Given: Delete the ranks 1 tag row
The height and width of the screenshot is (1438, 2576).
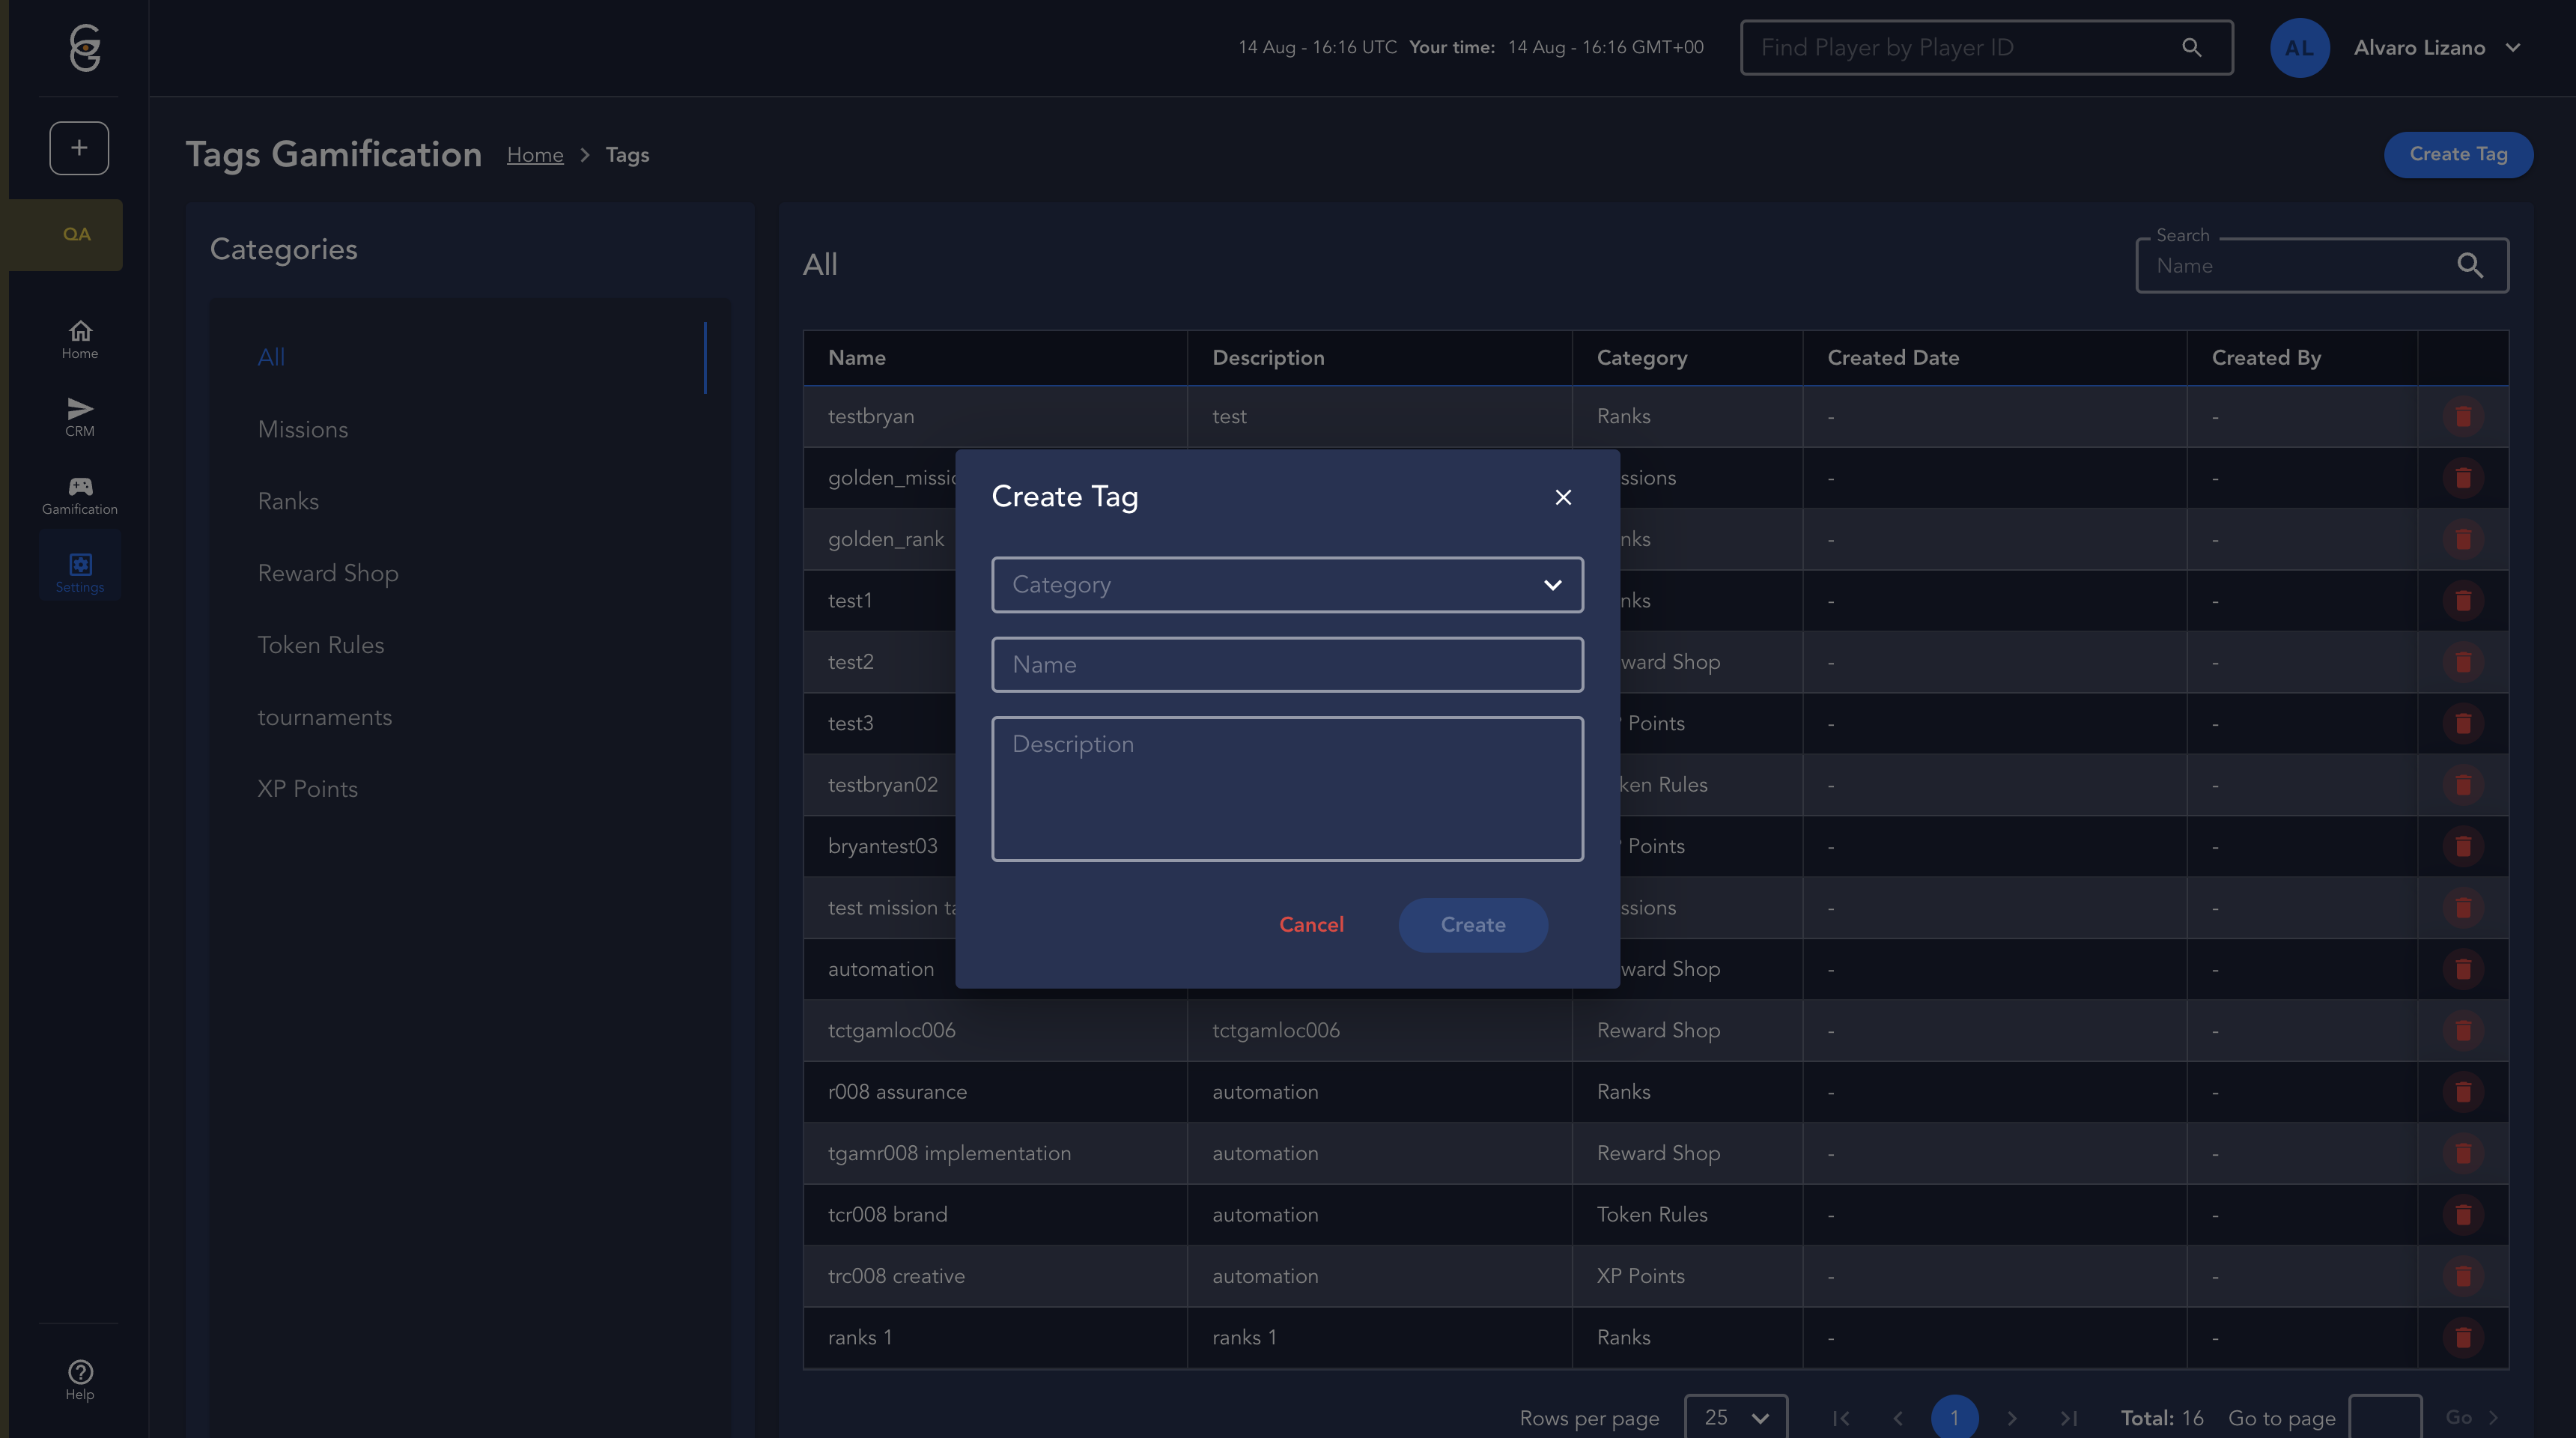Looking at the screenshot, I should tap(2463, 1337).
